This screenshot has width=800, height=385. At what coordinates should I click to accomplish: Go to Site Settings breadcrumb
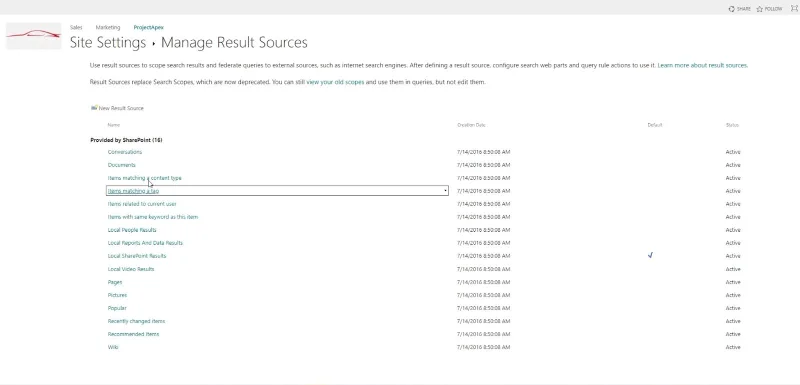click(108, 42)
